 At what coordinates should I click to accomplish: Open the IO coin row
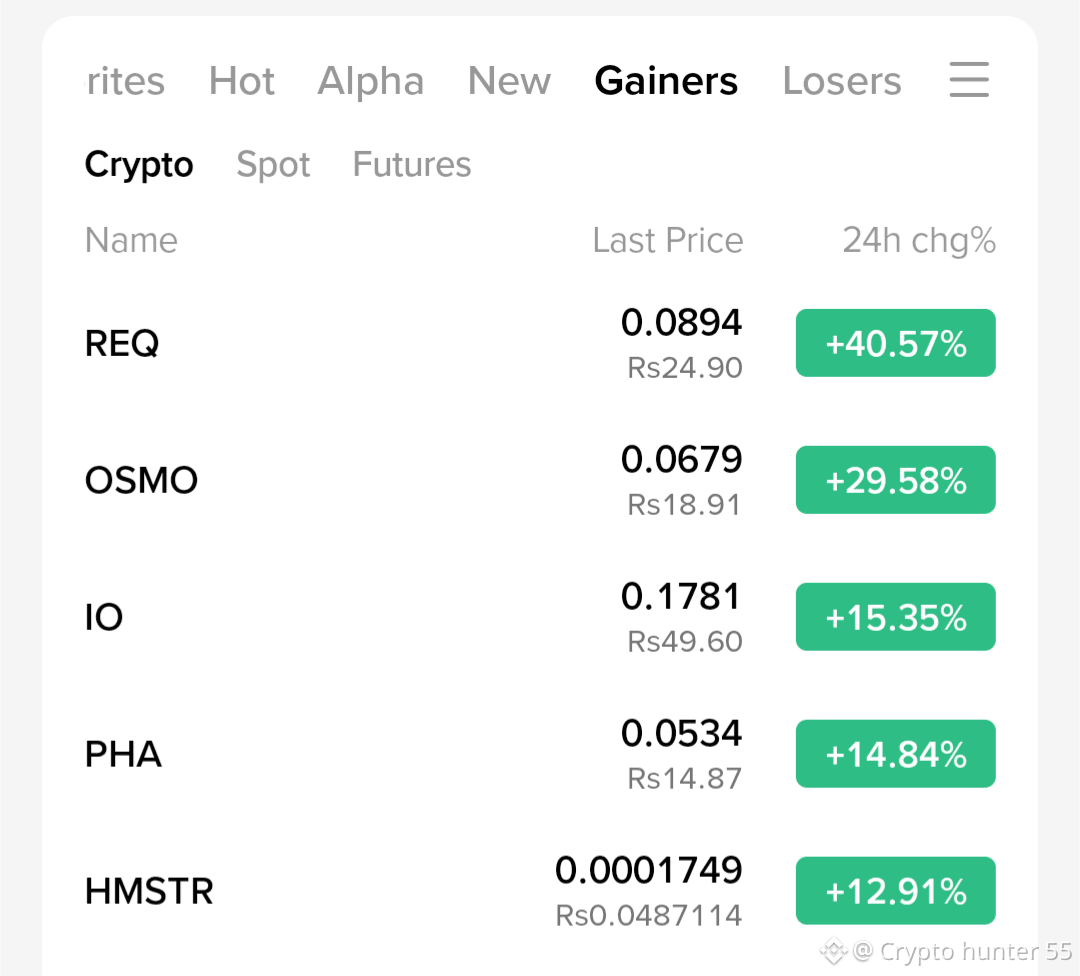pyautogui.click(x=540, y=616)
